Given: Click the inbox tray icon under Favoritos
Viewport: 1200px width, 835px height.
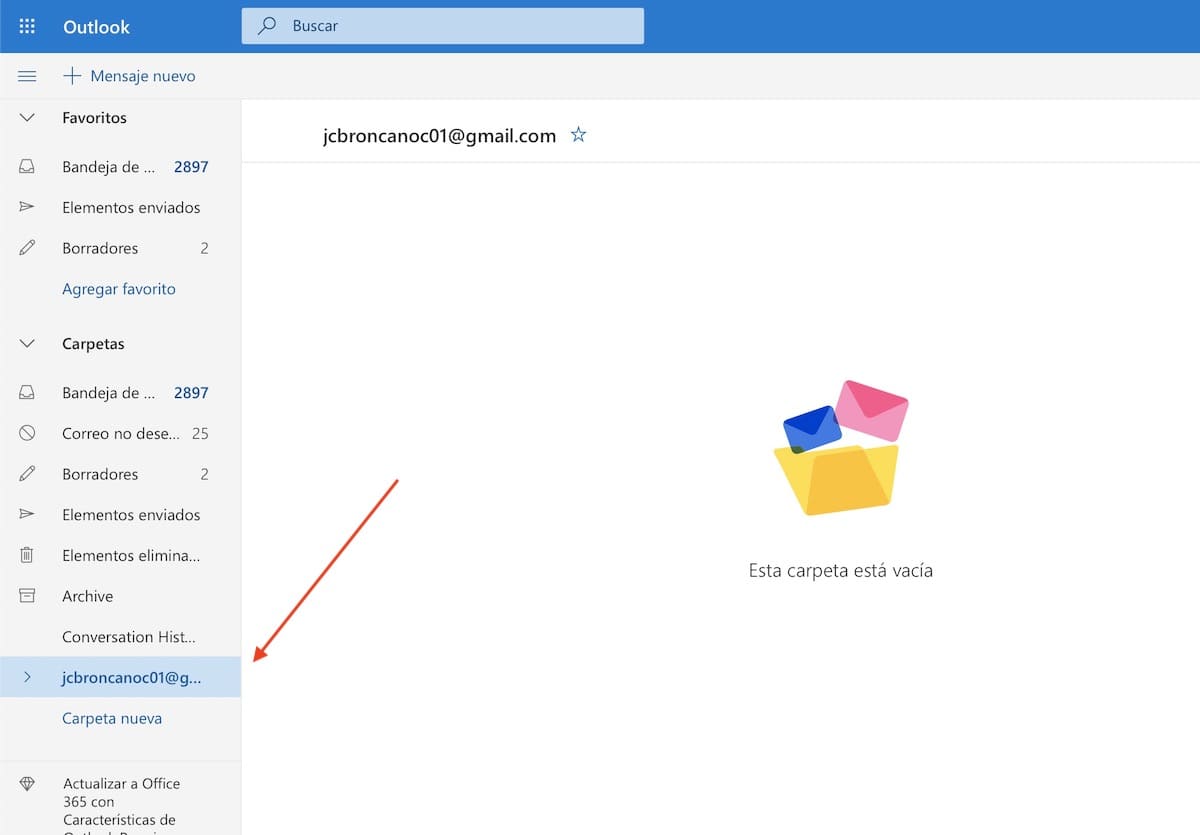Looking at the screenshot, I should tap(27, 167).
